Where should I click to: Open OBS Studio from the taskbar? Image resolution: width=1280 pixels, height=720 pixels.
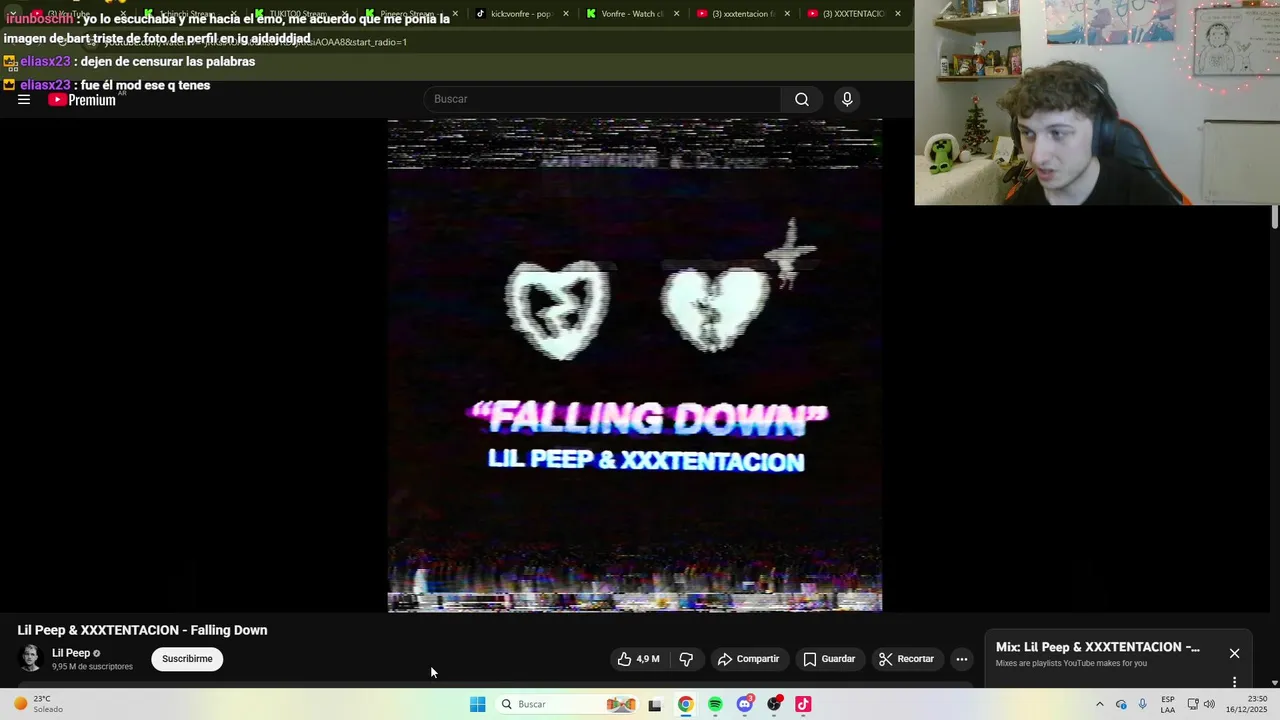(x=774, y=704)
